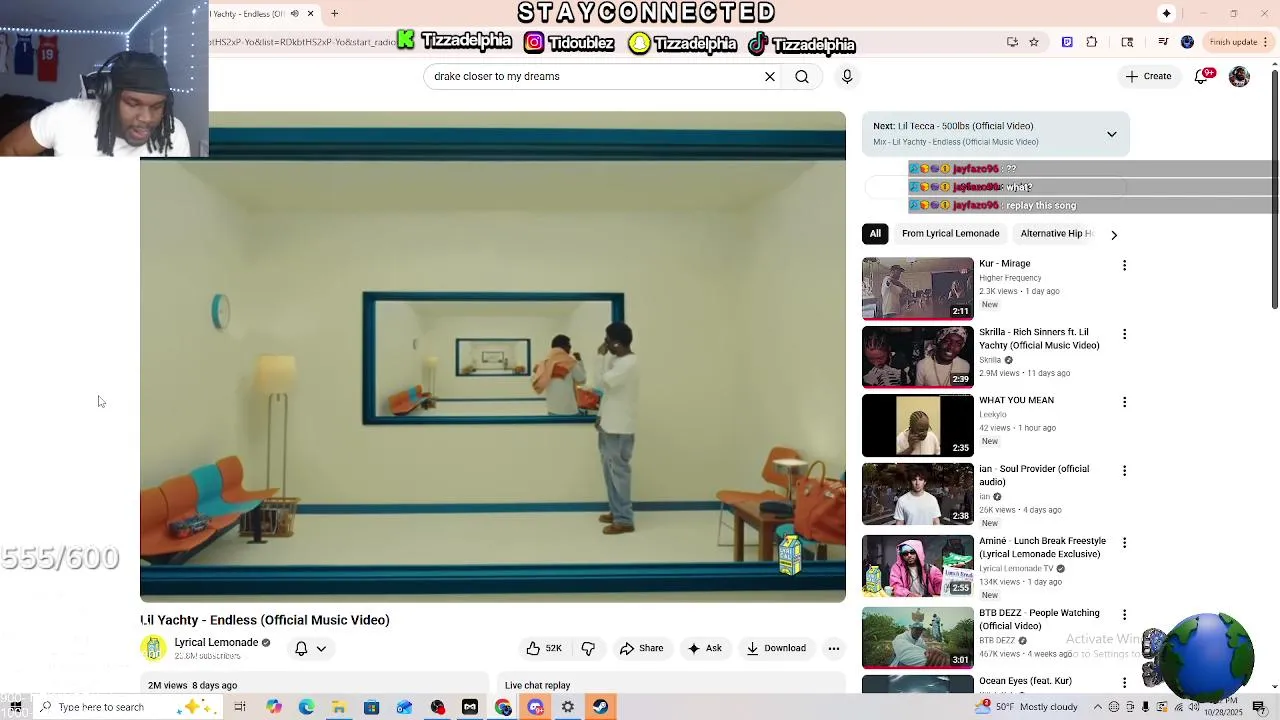Open options for Aminé Lunch Break Freestyle

[x=1124, y=542]
